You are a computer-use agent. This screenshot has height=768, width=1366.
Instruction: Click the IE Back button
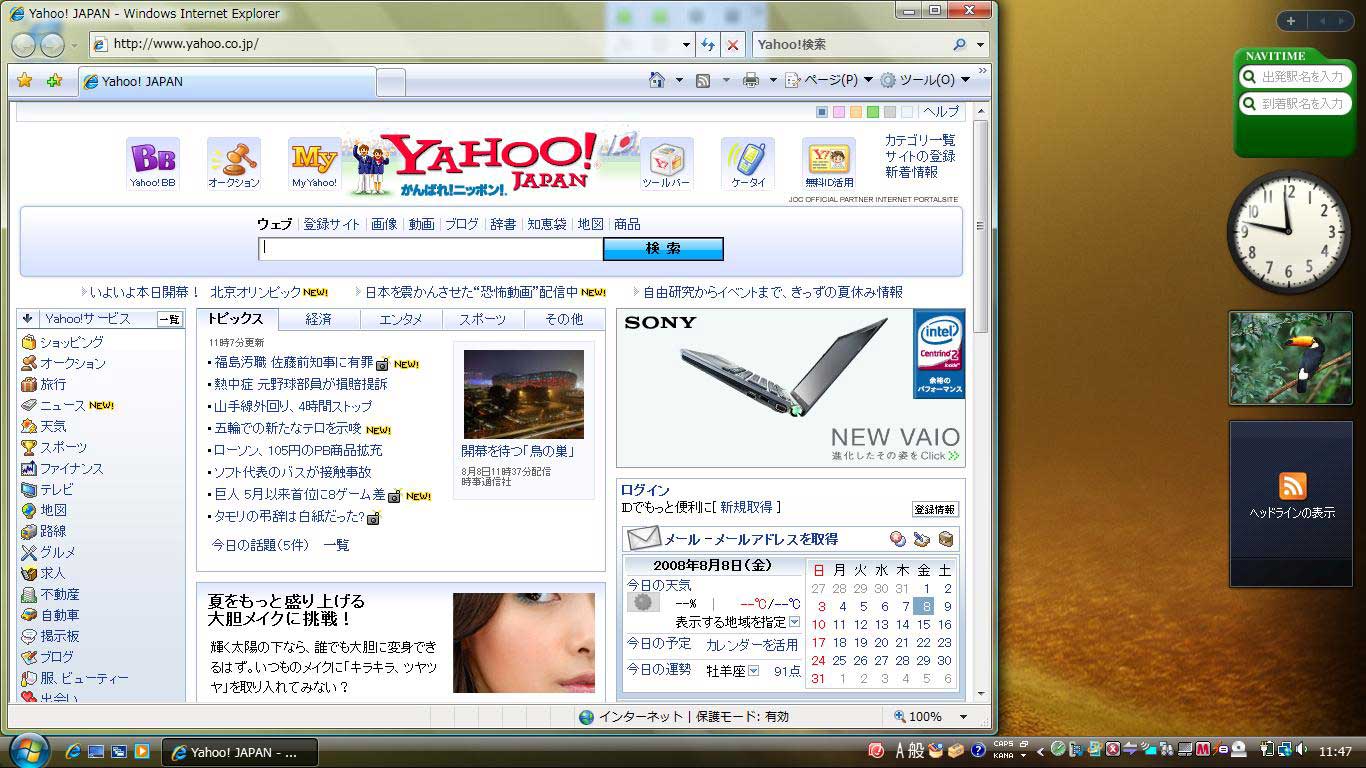[x=24, y=45]
